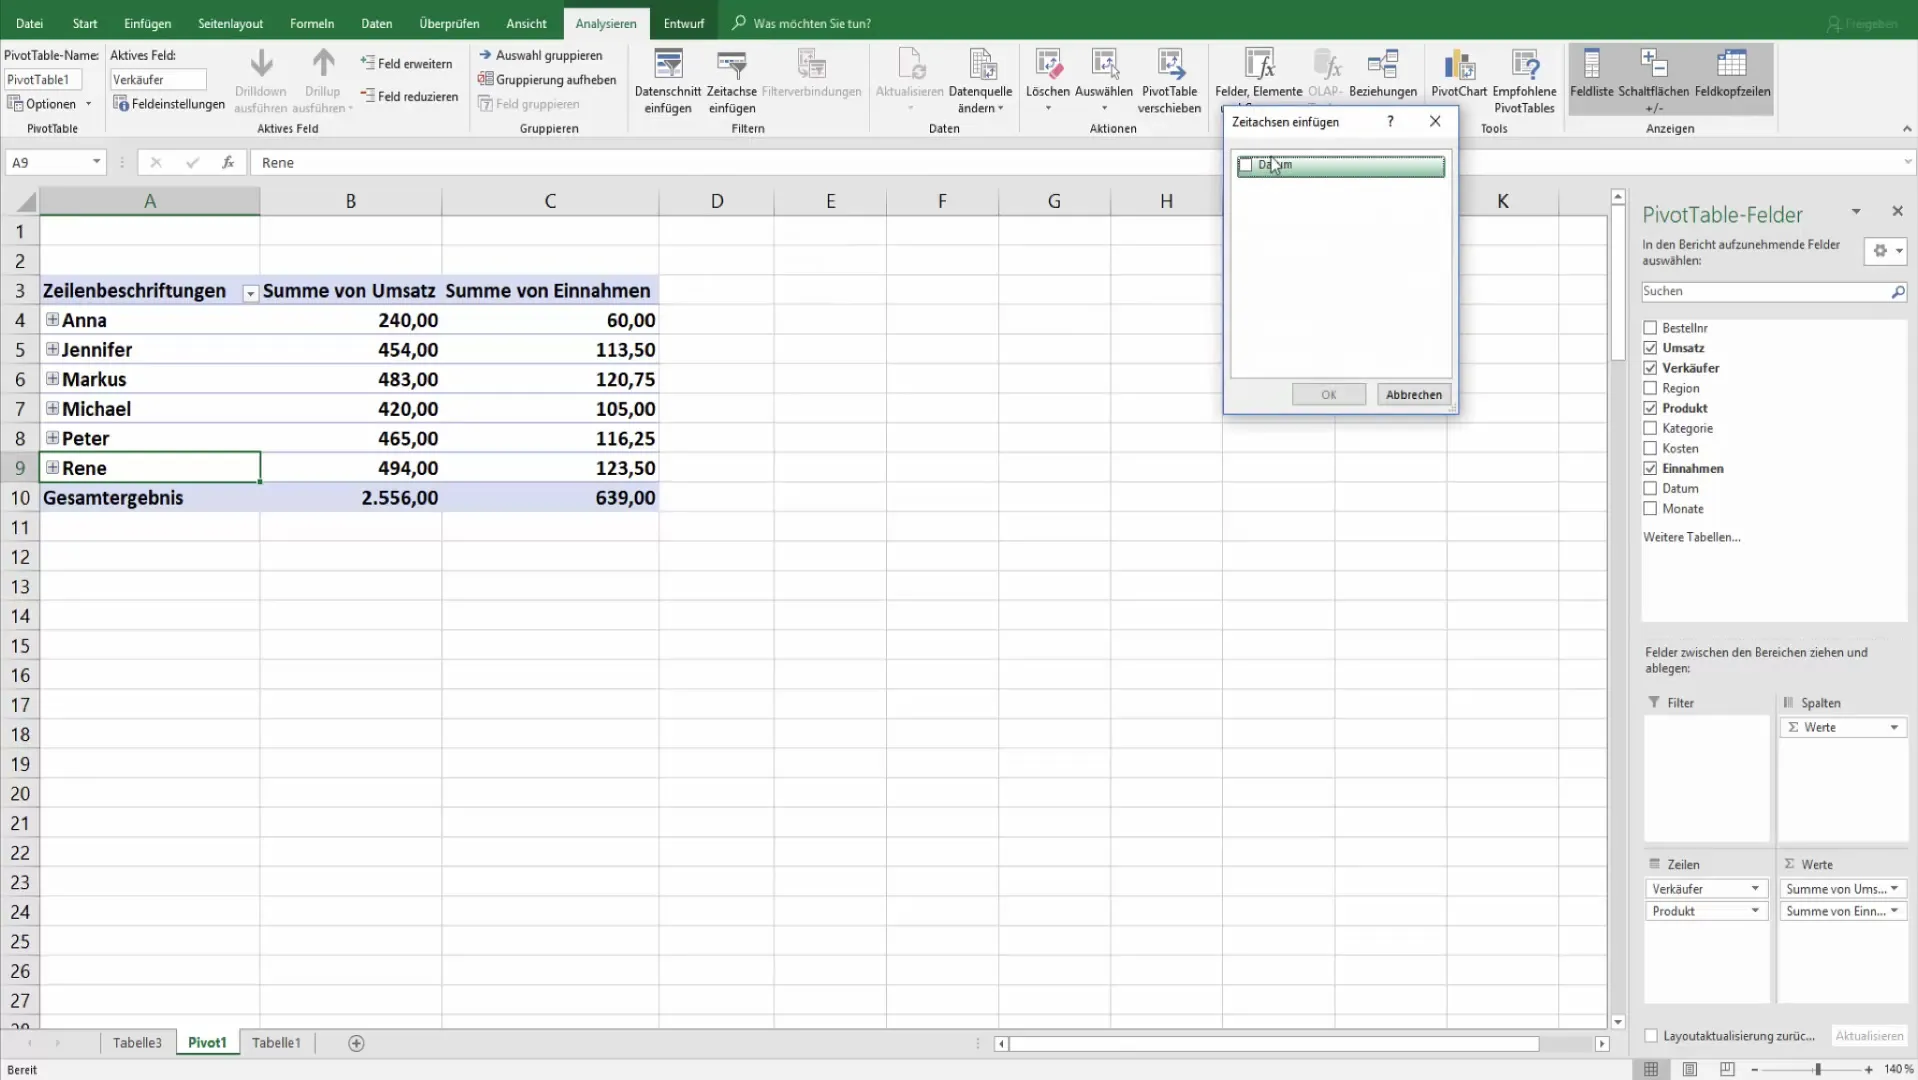Switch to Normal view in status bar
This screenshot has height=1080, width=1918.
pyautogui.click(x=1651, y=1069)
